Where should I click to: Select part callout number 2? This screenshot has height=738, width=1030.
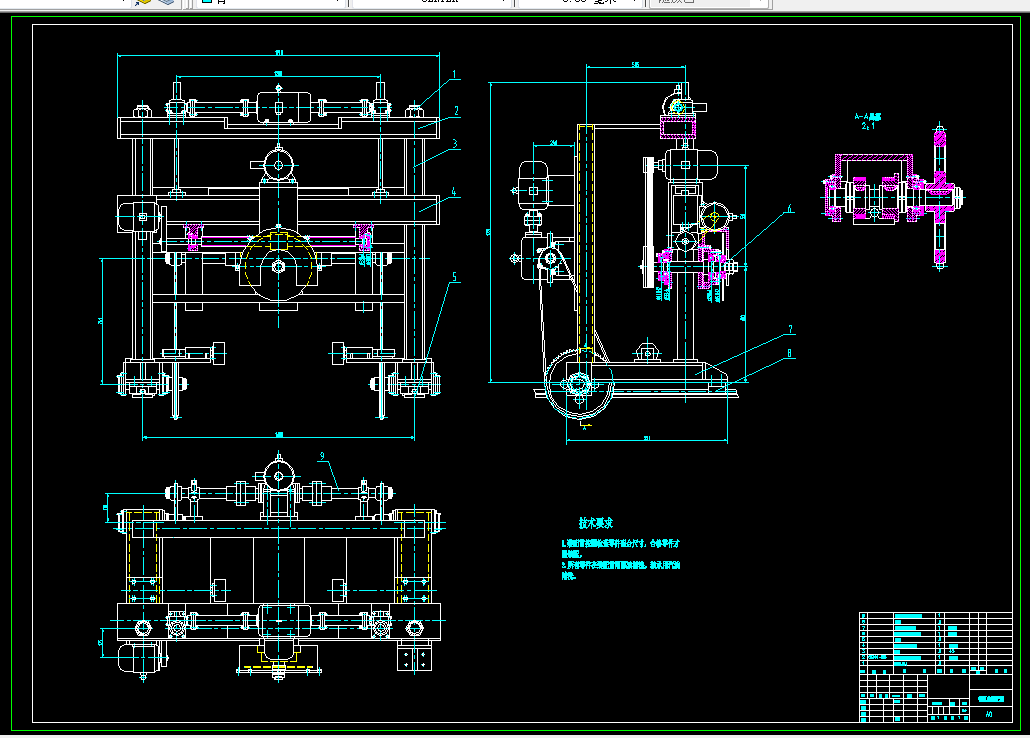coord(457,111)
